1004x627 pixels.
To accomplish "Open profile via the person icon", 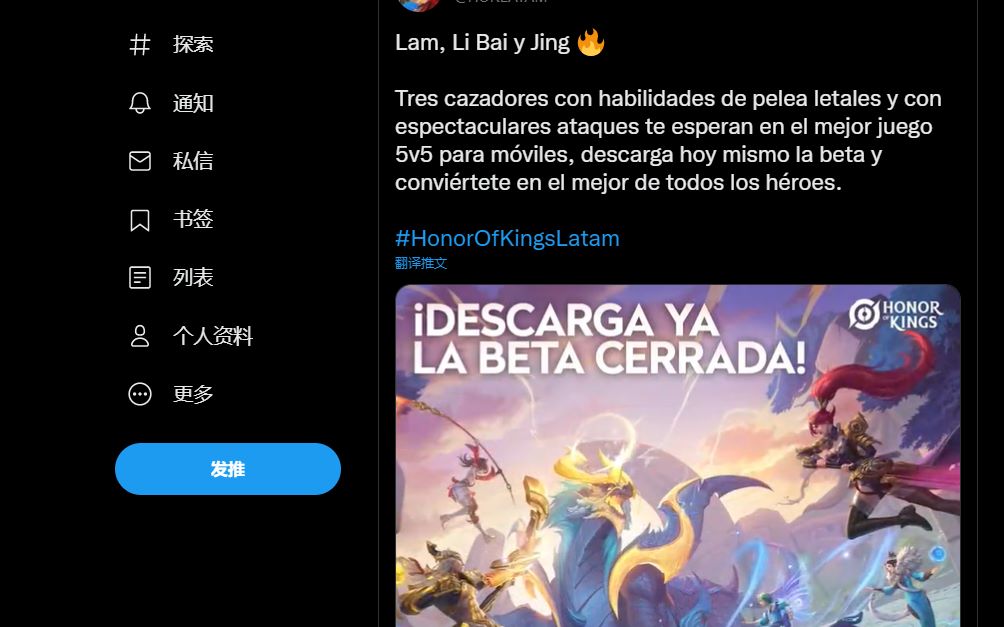I will [140, 336].
